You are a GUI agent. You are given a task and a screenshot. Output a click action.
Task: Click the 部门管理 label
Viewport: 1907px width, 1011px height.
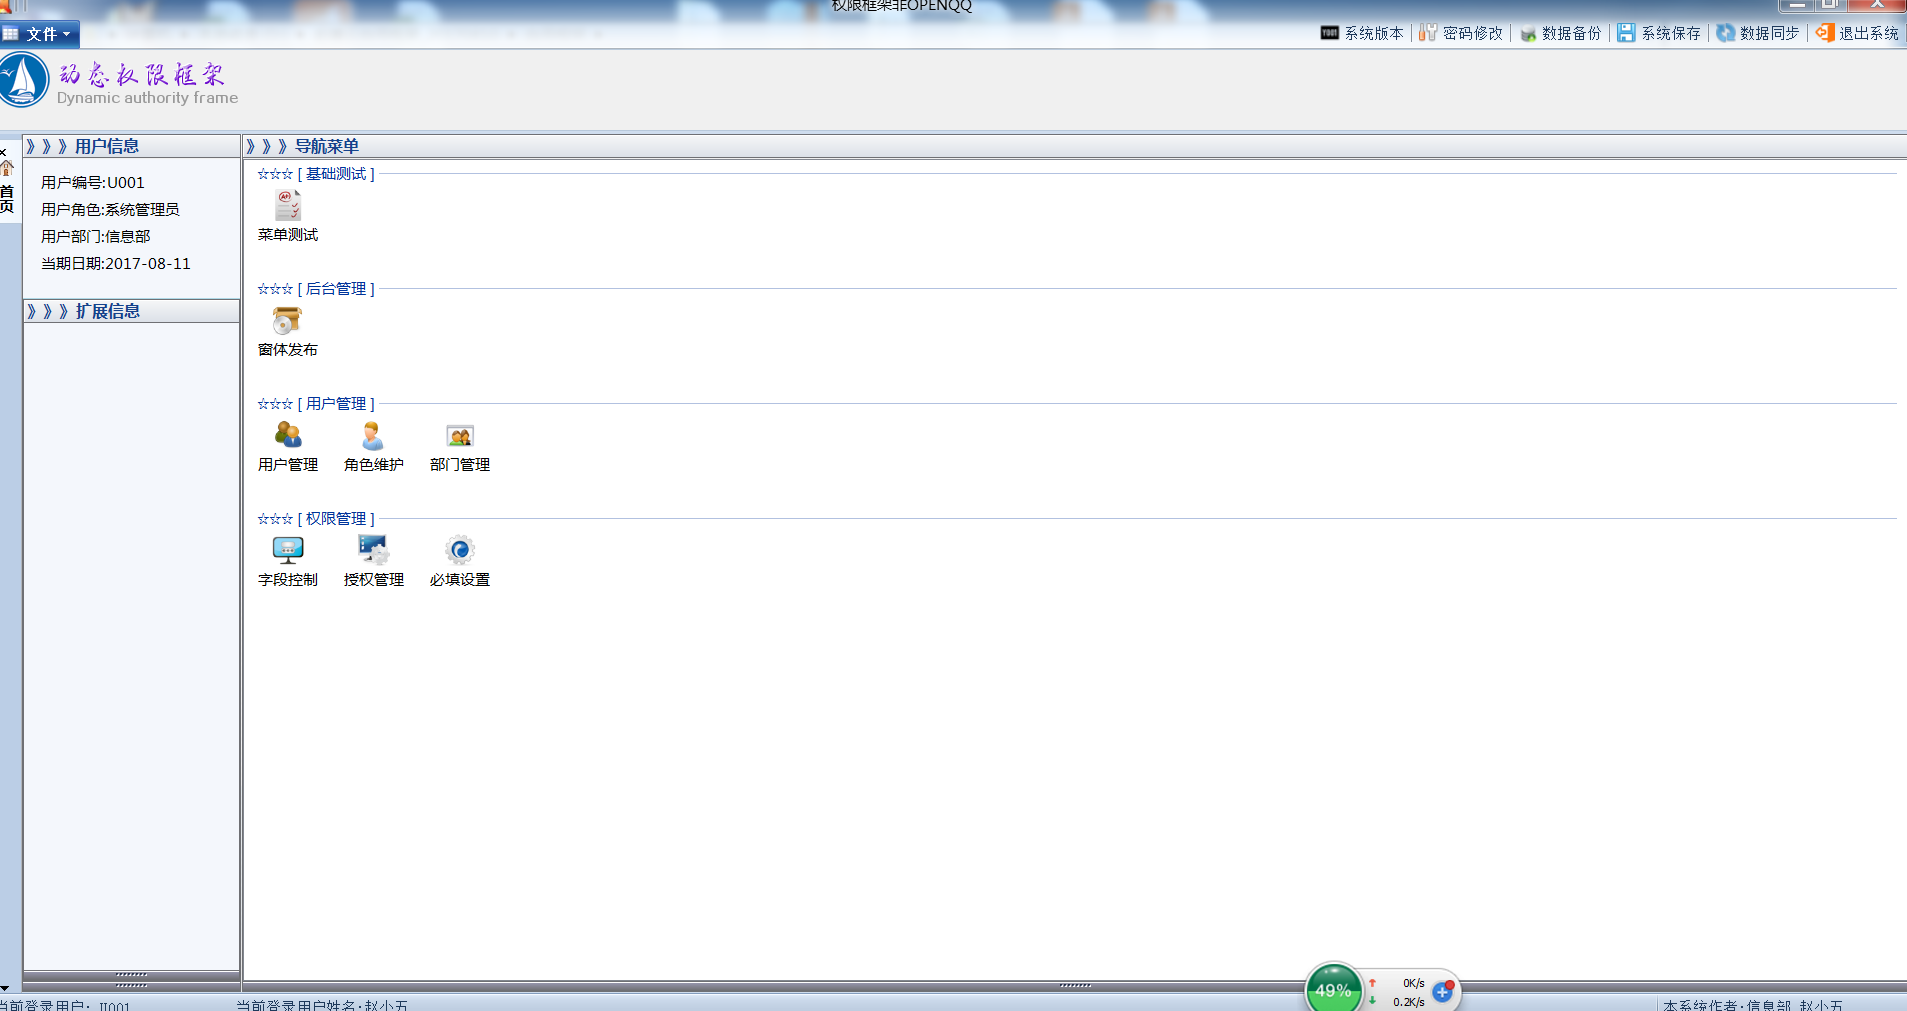[x=460, y=465]
